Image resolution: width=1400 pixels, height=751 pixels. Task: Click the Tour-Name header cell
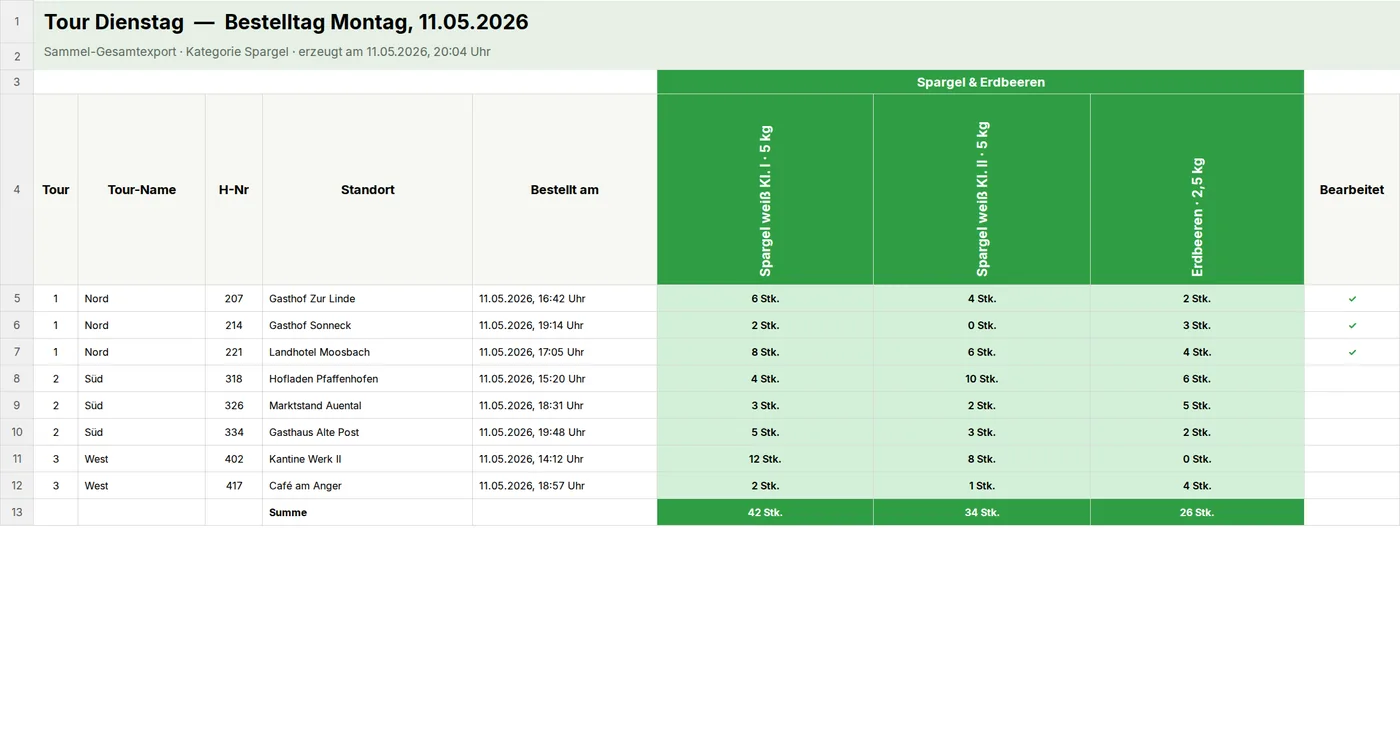[141, 190]
